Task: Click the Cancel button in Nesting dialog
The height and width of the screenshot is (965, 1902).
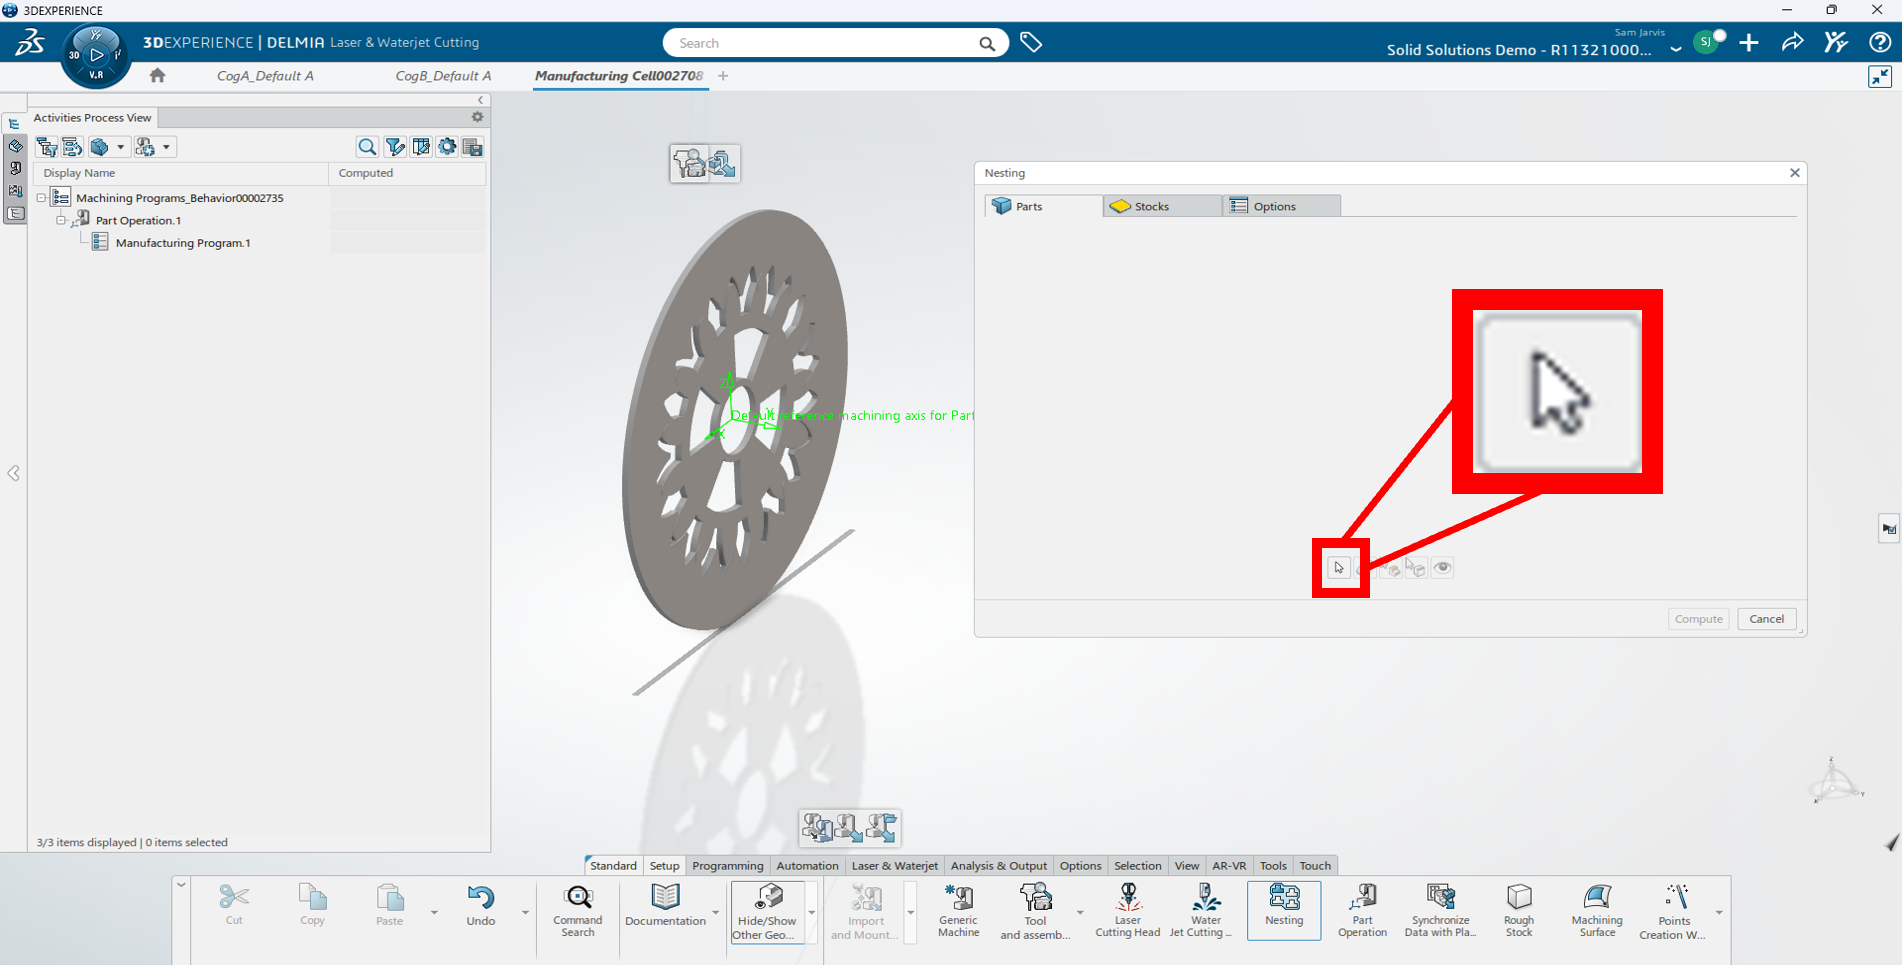Action: coord(1766,619)
